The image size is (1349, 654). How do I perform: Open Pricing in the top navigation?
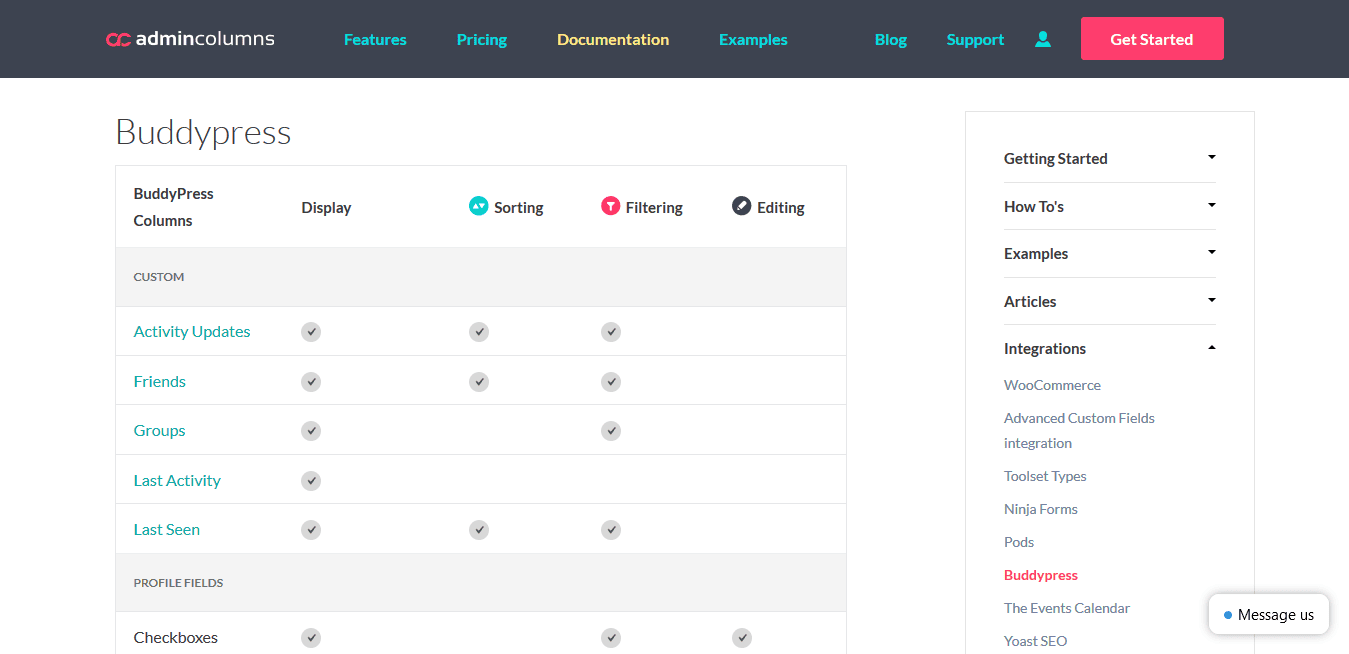[x=482, y=40]
